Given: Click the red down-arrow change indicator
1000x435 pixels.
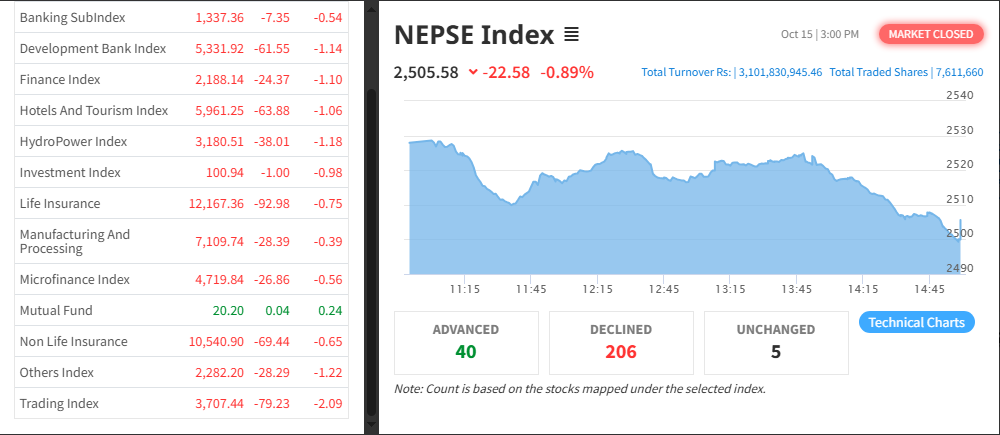Looking at the screenshot, I should [472, 72].
